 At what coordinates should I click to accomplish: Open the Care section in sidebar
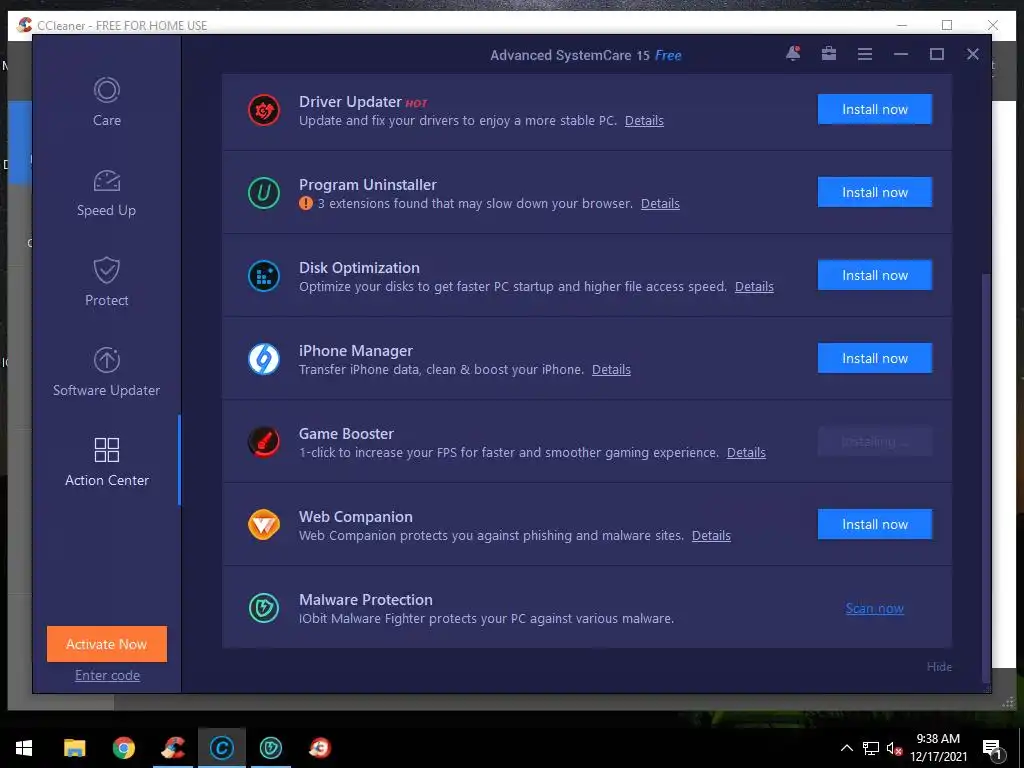tap(106, 102)
